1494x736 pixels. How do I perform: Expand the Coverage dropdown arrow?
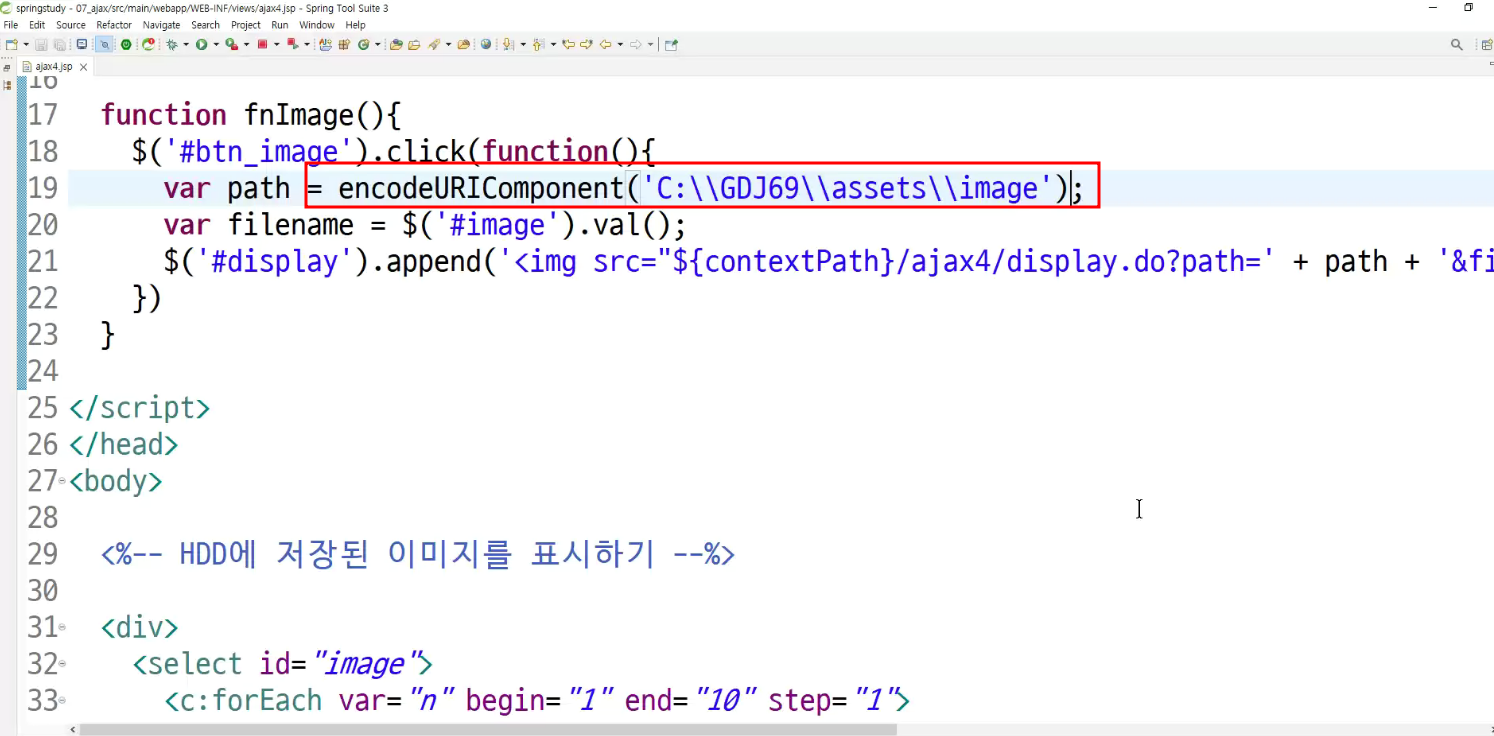[x=247, y=44]
